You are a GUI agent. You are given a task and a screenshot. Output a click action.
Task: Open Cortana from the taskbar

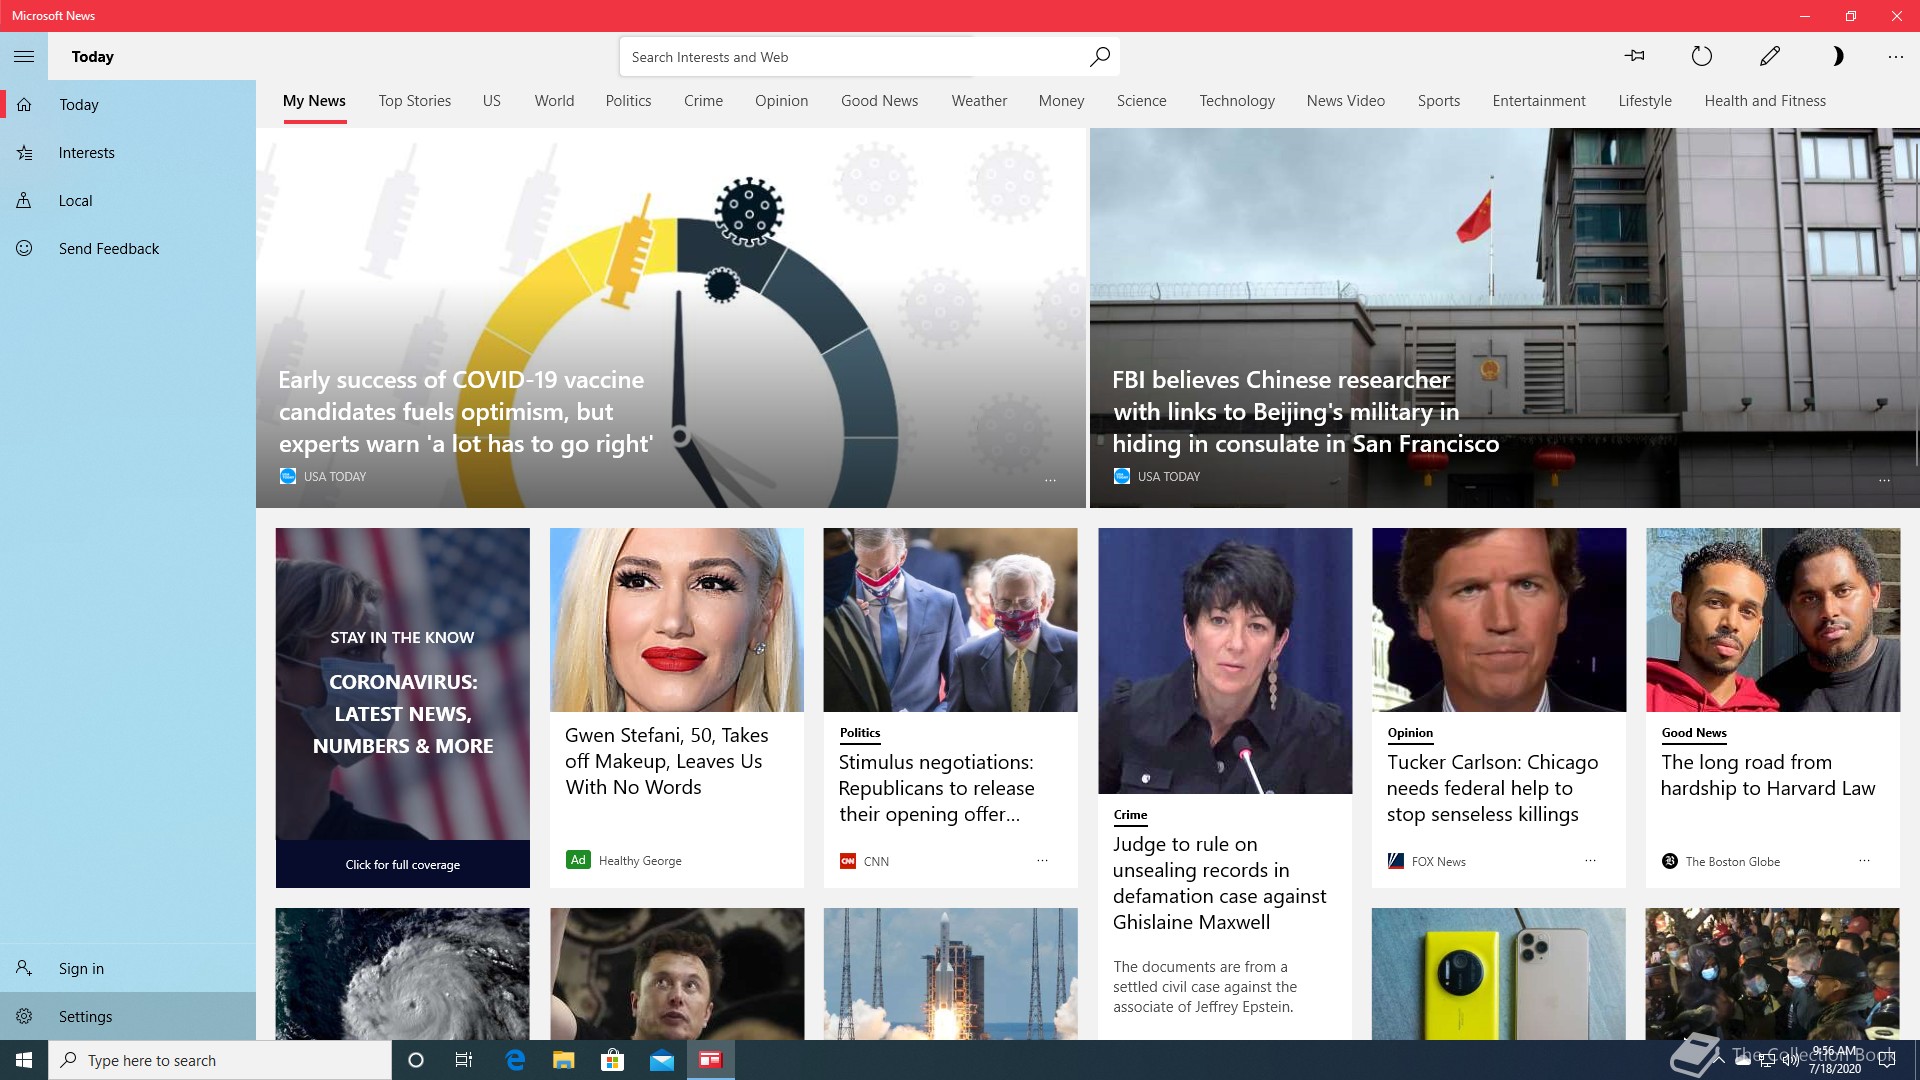point(416,1060)
